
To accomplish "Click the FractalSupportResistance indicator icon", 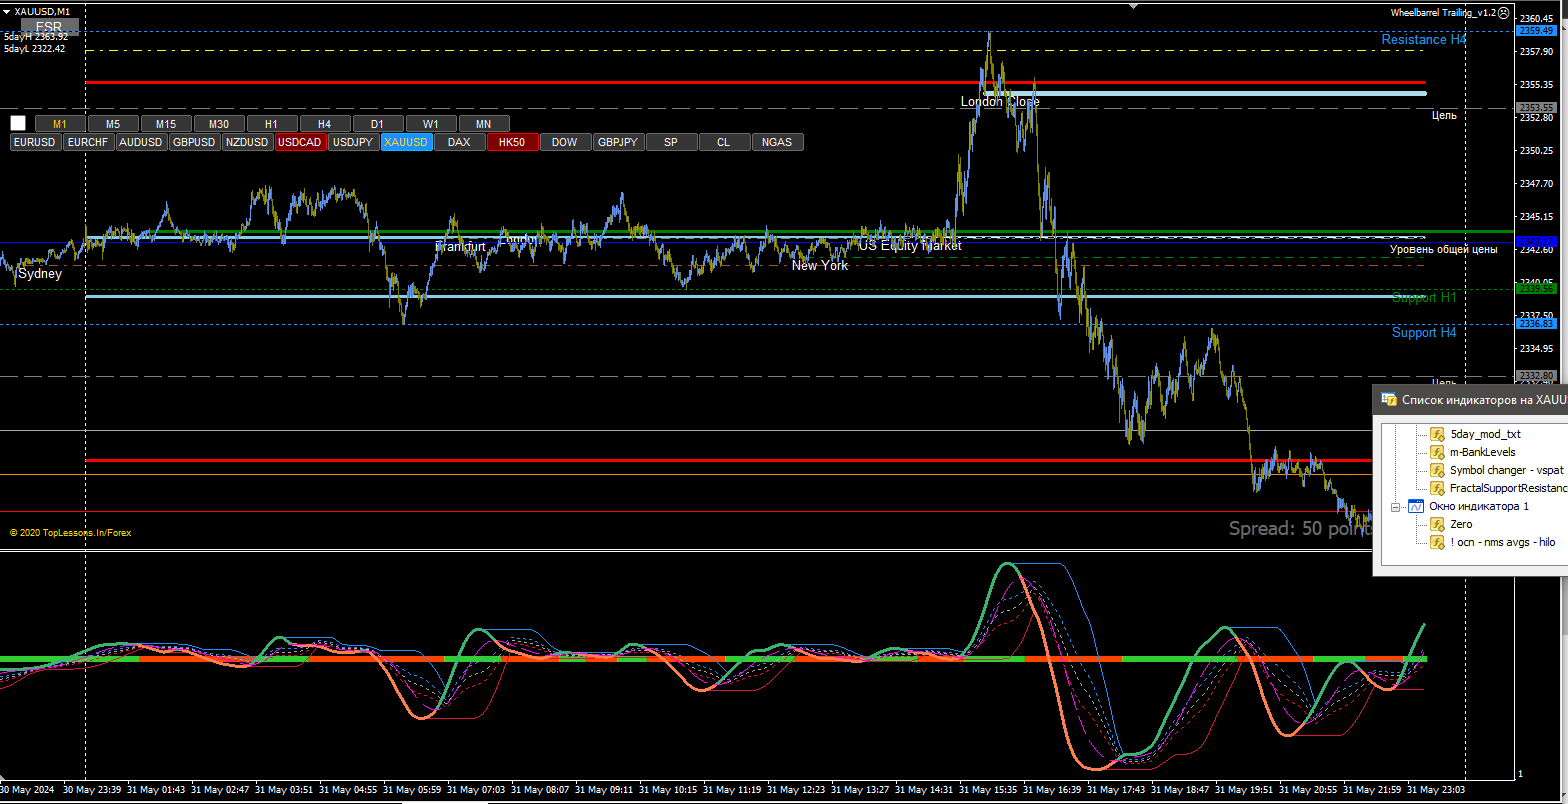I will pos(1437,488).
